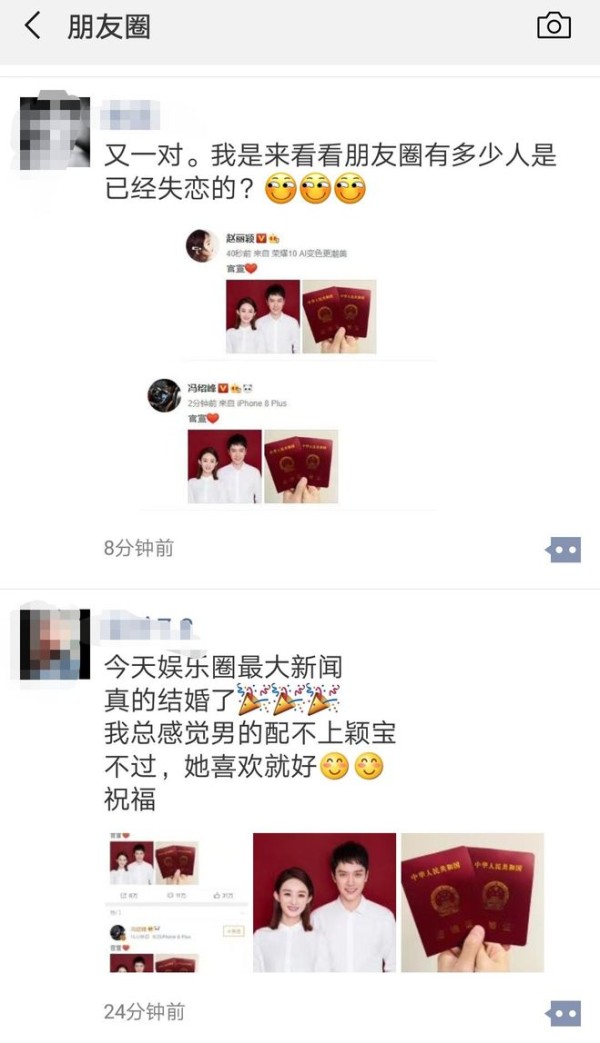Viewport: 600px width, 1043px height.
Task: Open first poster's pixelated avatar
Action: 55,132
